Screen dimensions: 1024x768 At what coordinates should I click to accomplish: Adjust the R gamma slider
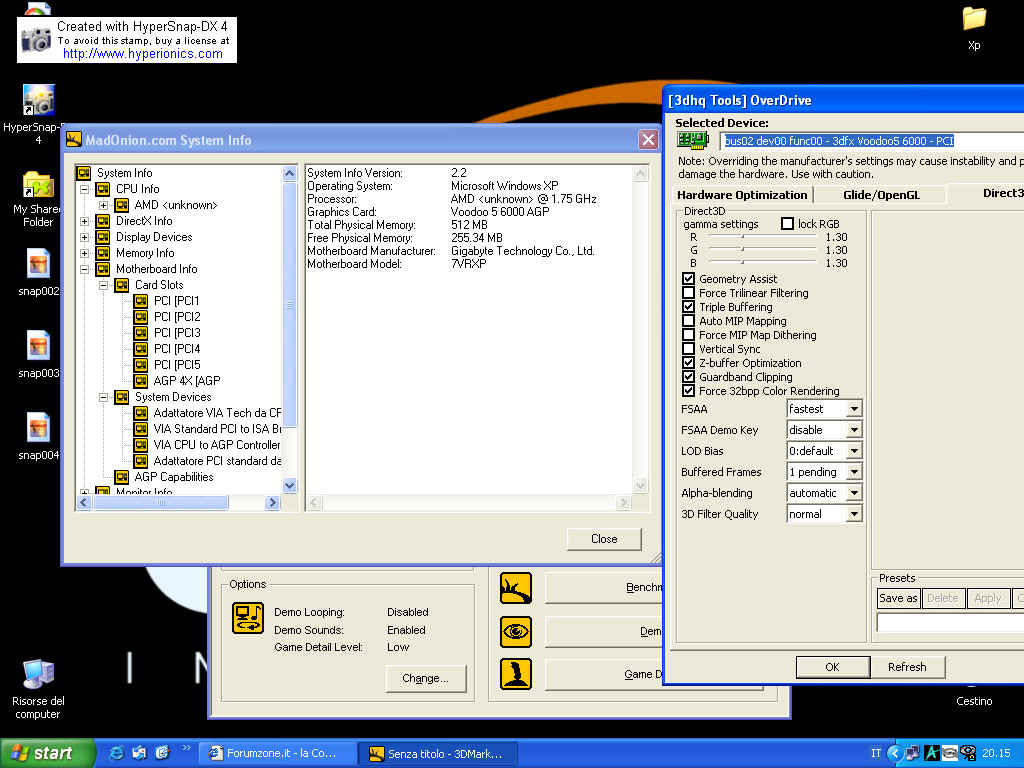[x=742, y=237]
